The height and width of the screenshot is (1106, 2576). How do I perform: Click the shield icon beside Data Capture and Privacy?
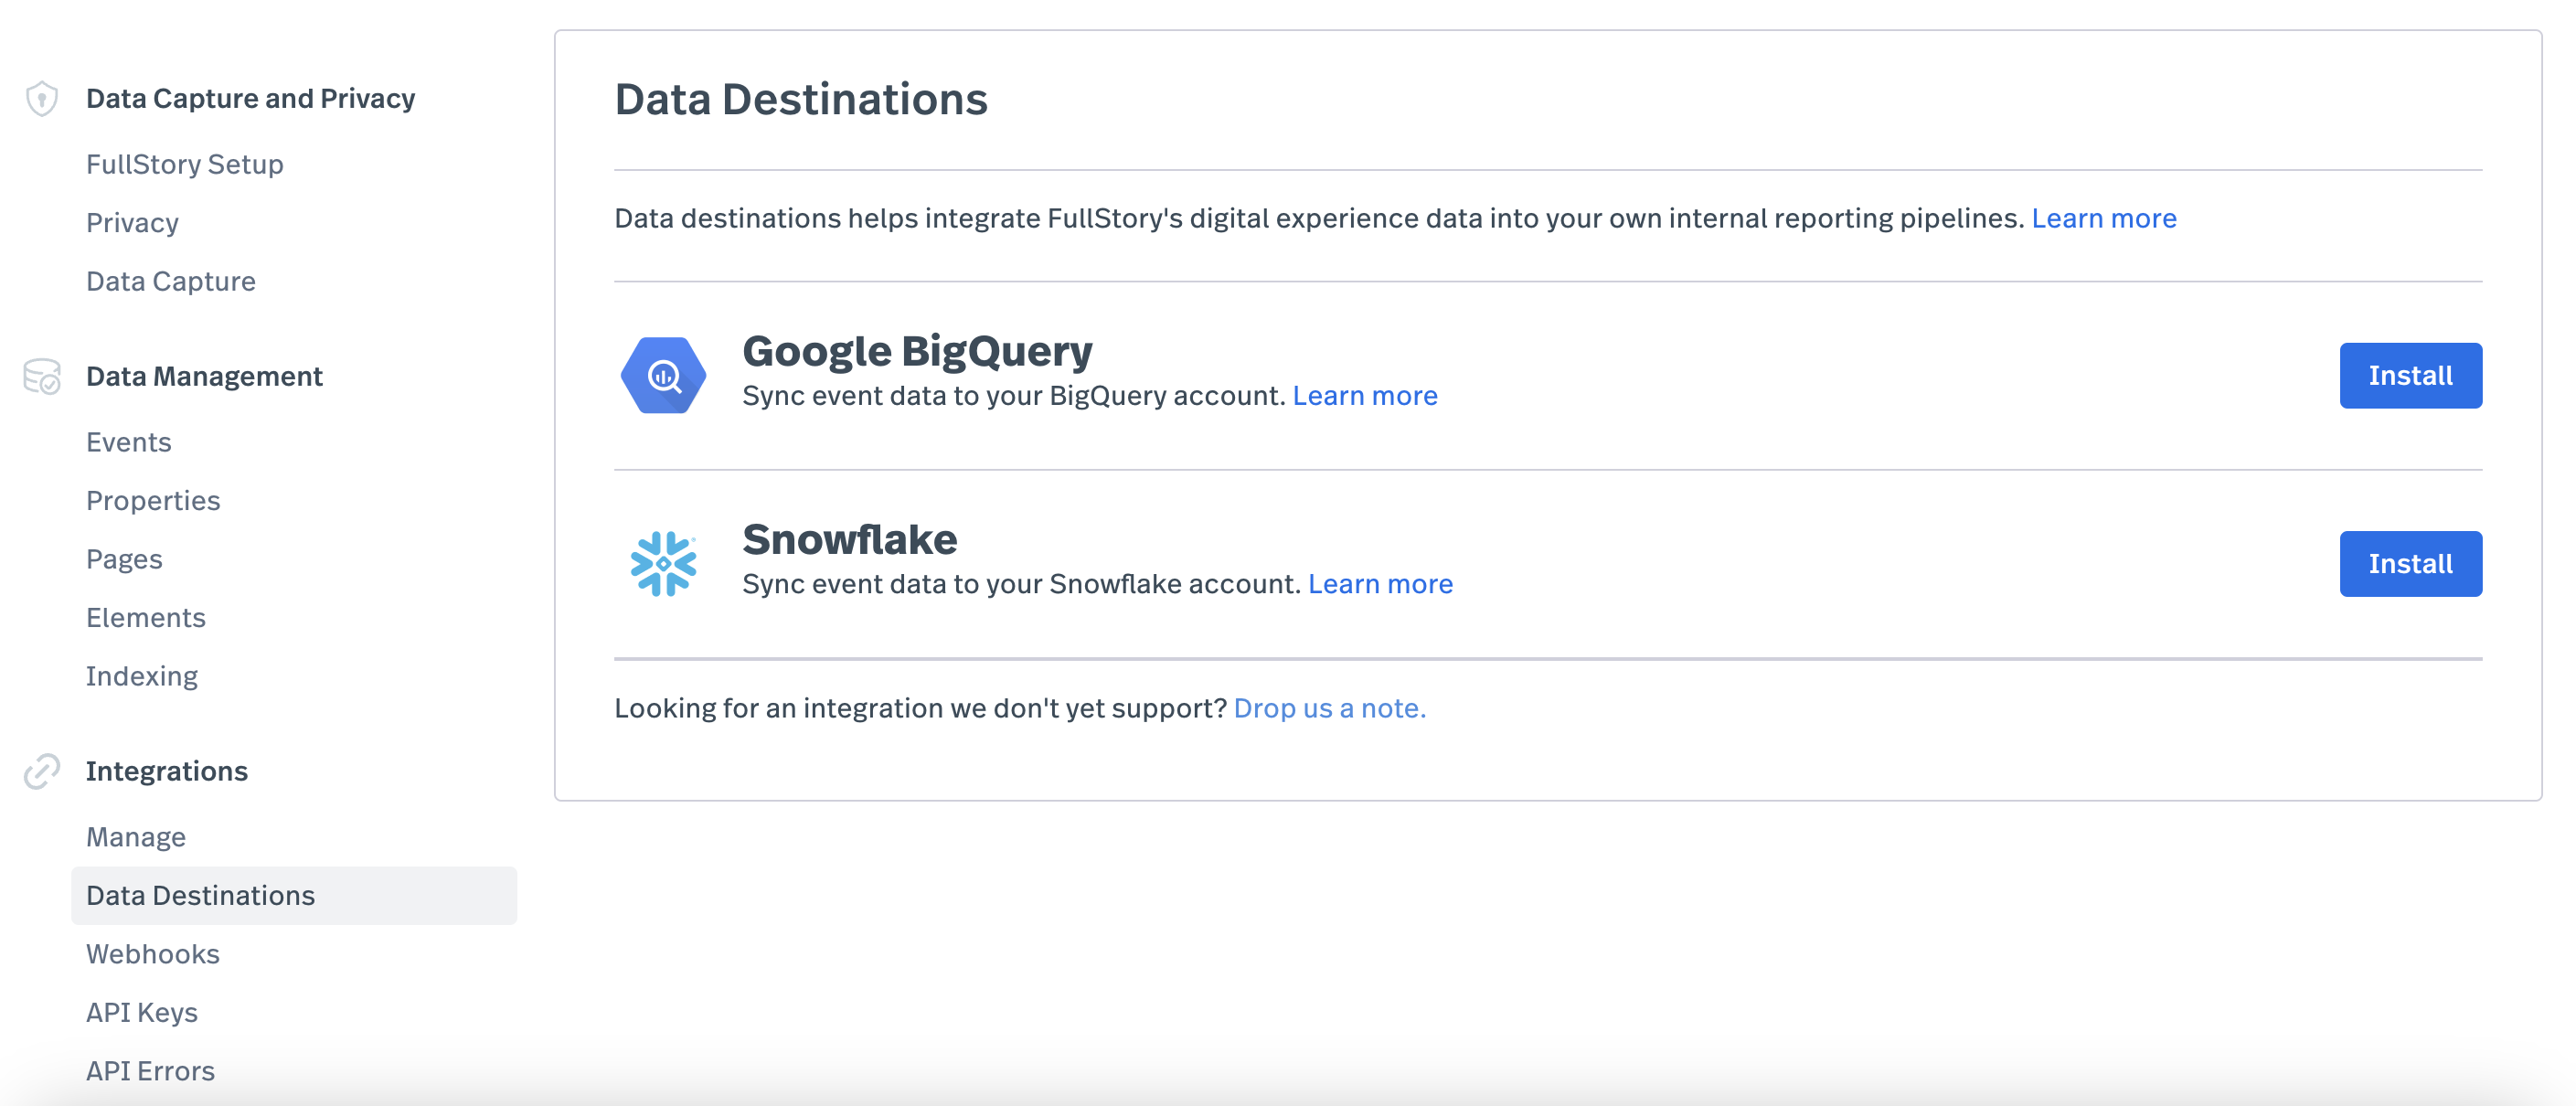tap(41, 98)
